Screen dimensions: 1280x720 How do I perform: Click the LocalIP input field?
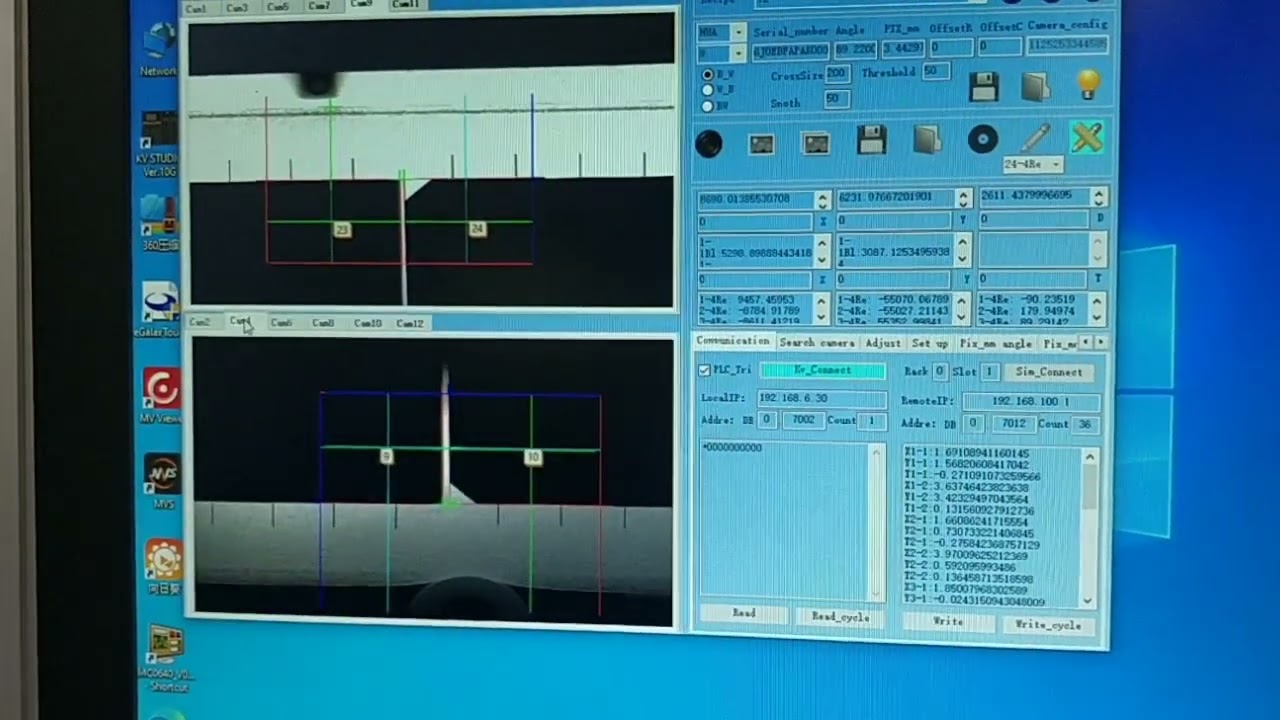tap(821, 398)
